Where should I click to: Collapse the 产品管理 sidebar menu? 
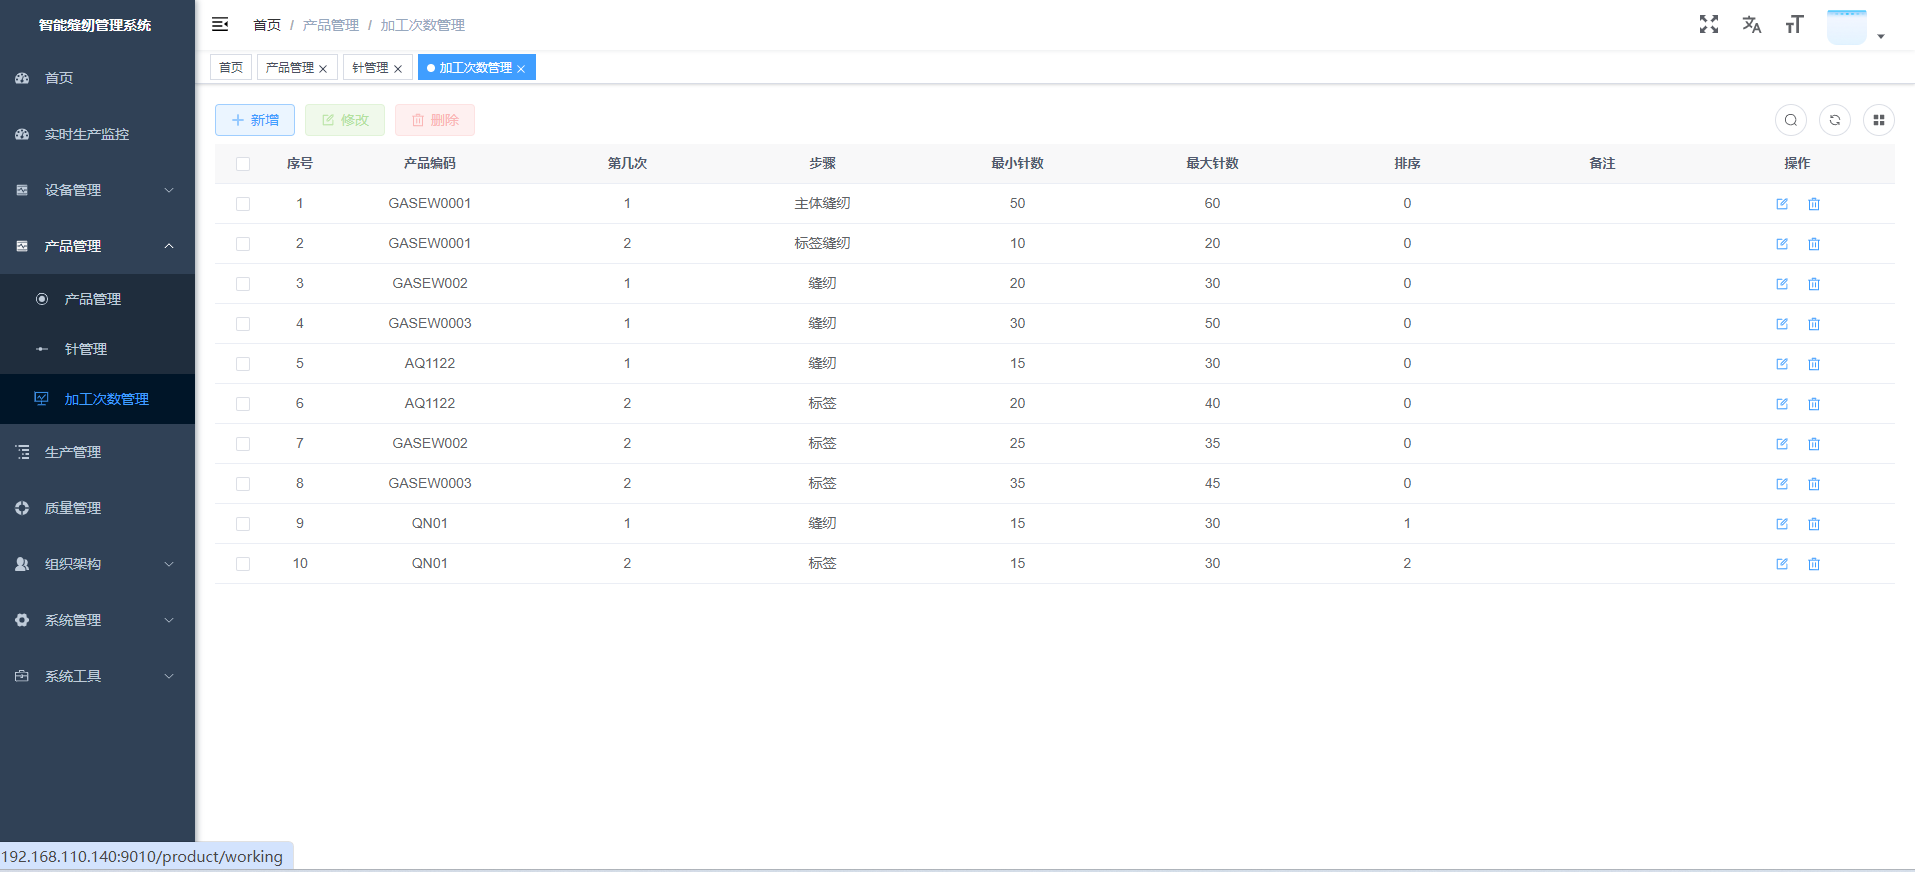pos(97,246)
